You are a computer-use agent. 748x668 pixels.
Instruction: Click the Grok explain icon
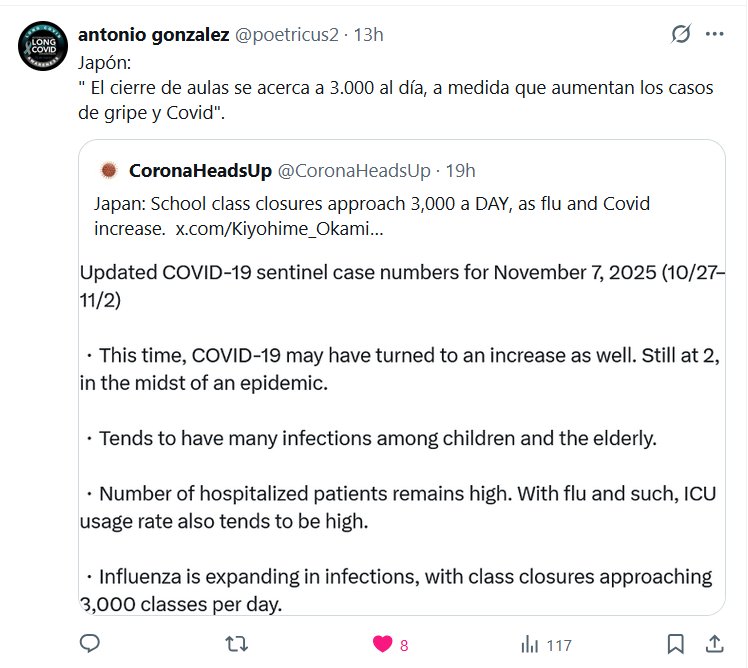tap(680, 34)
